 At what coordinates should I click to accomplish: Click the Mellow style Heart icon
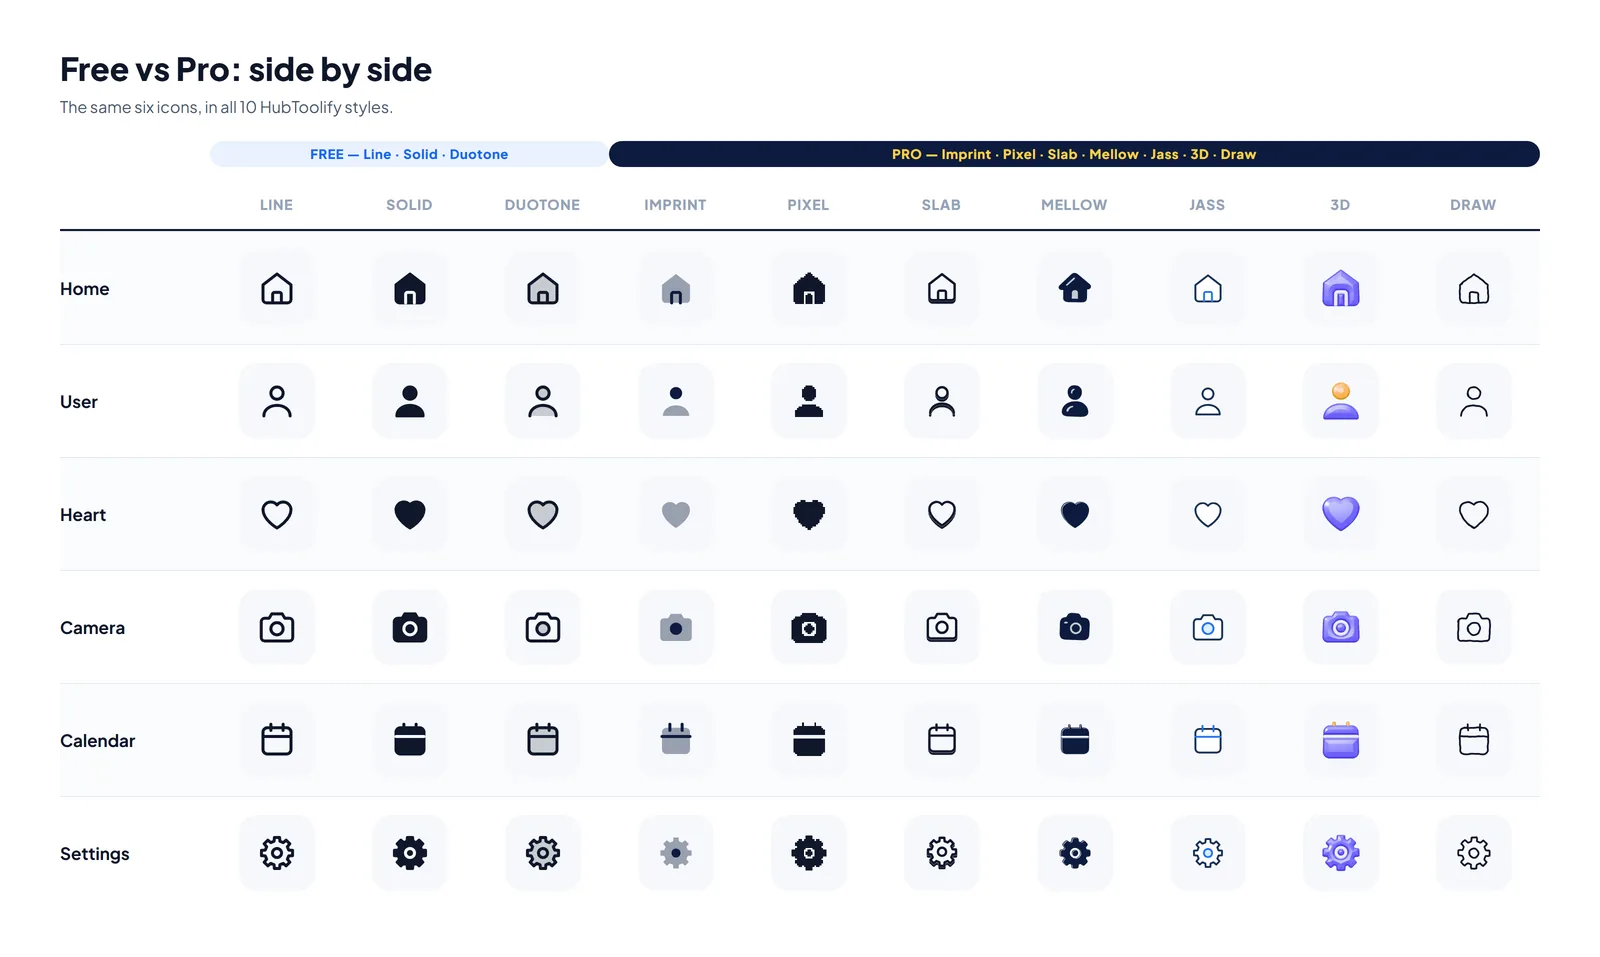coord(1075,514)
